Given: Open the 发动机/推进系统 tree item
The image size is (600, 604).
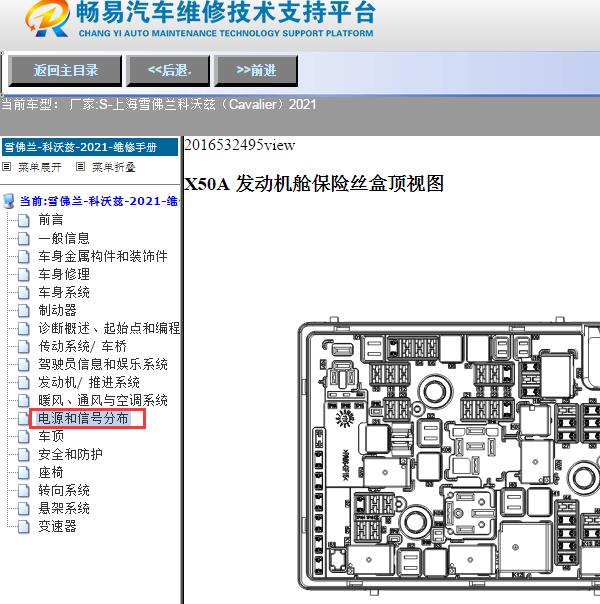Looking at the screenshot, I should (x=89, y=383).
